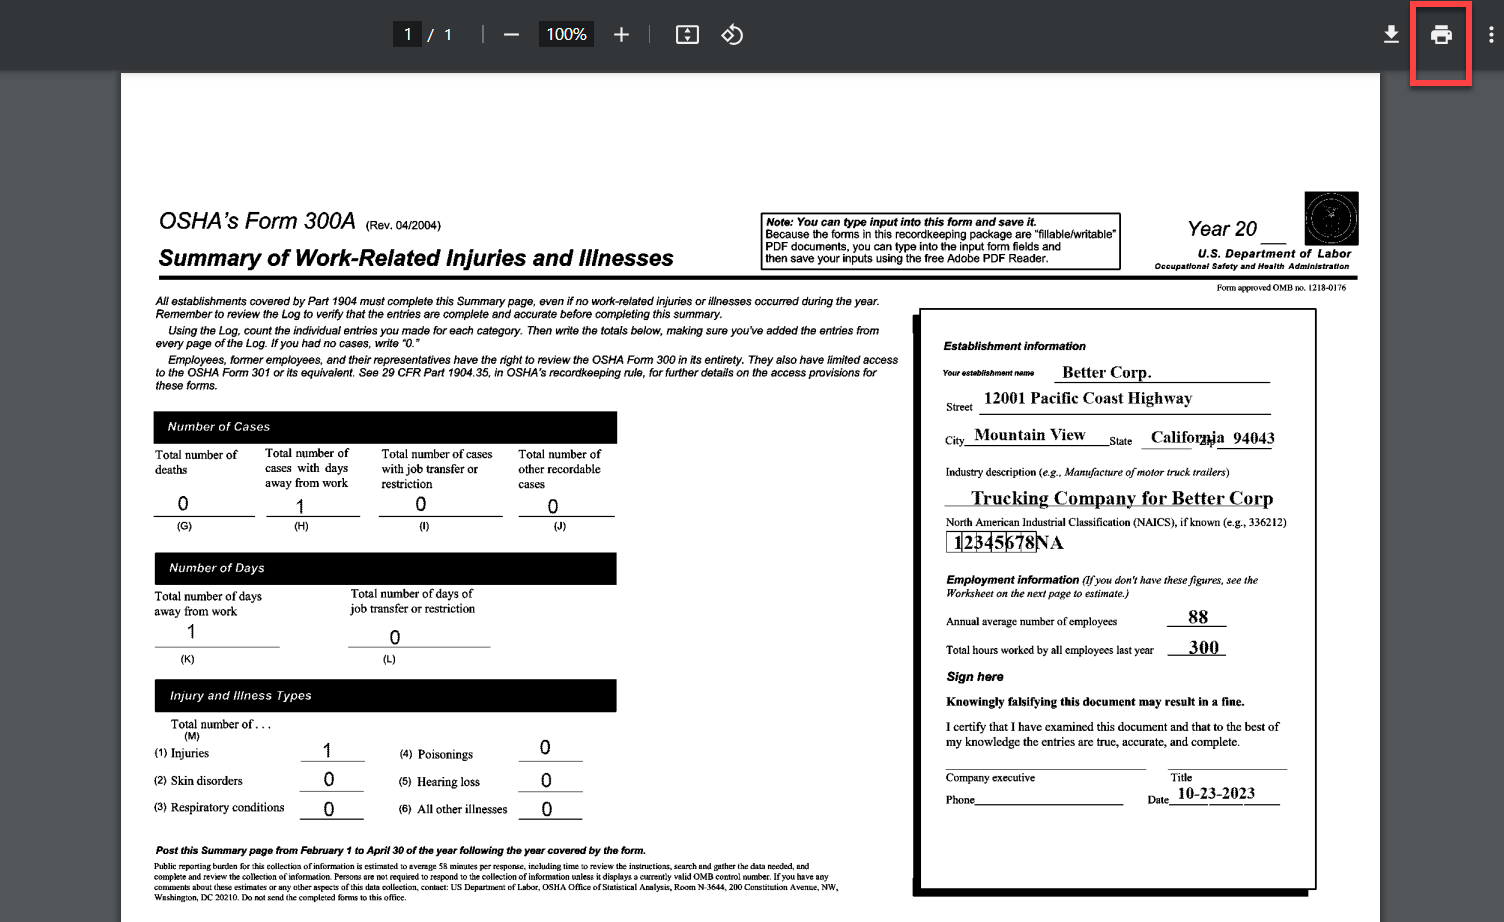
Task: Click the Date field showing 10-23-2023
Action: click(1222, 794)
